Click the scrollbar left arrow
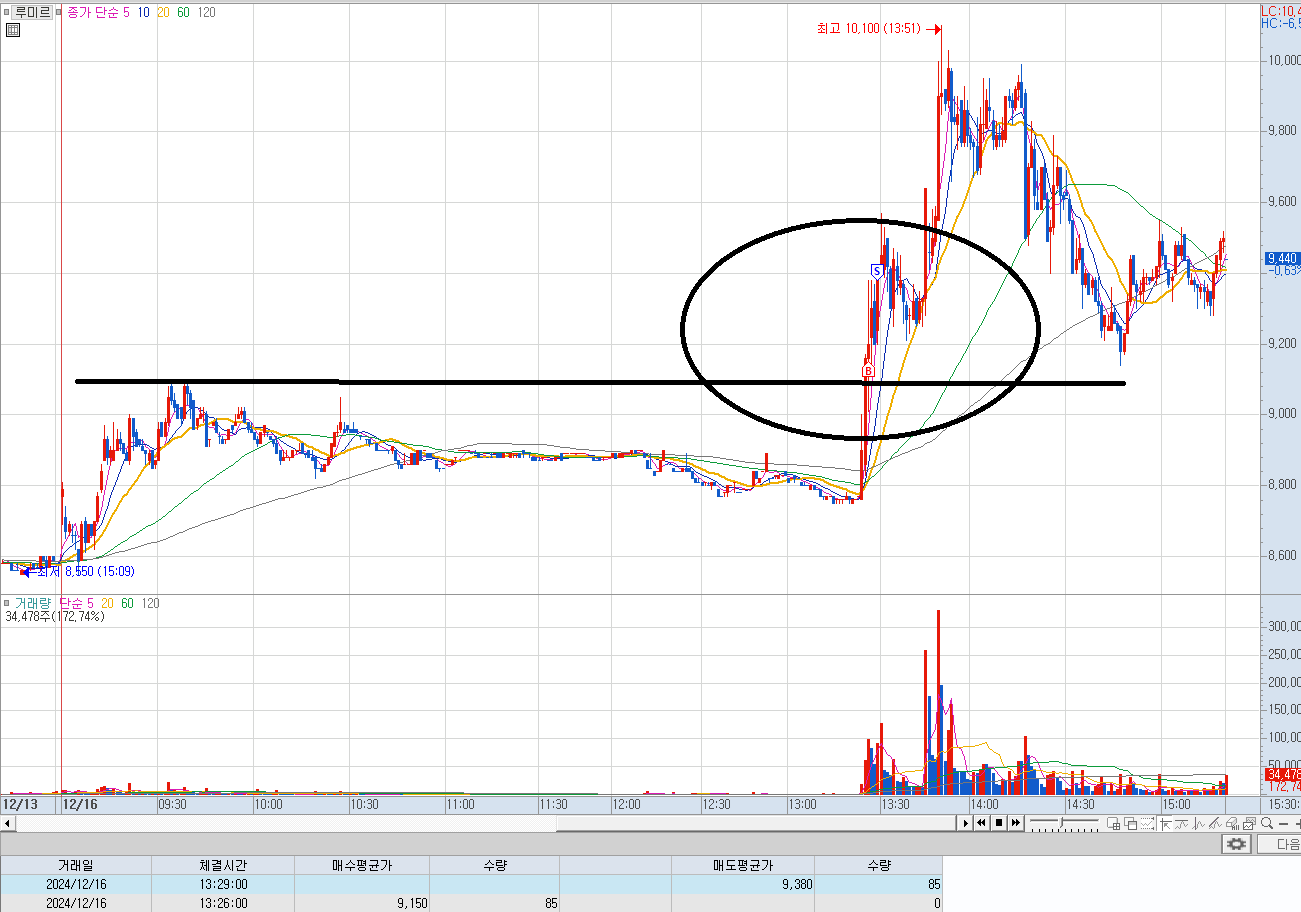The image size is (1301, 912). point(7,823)
